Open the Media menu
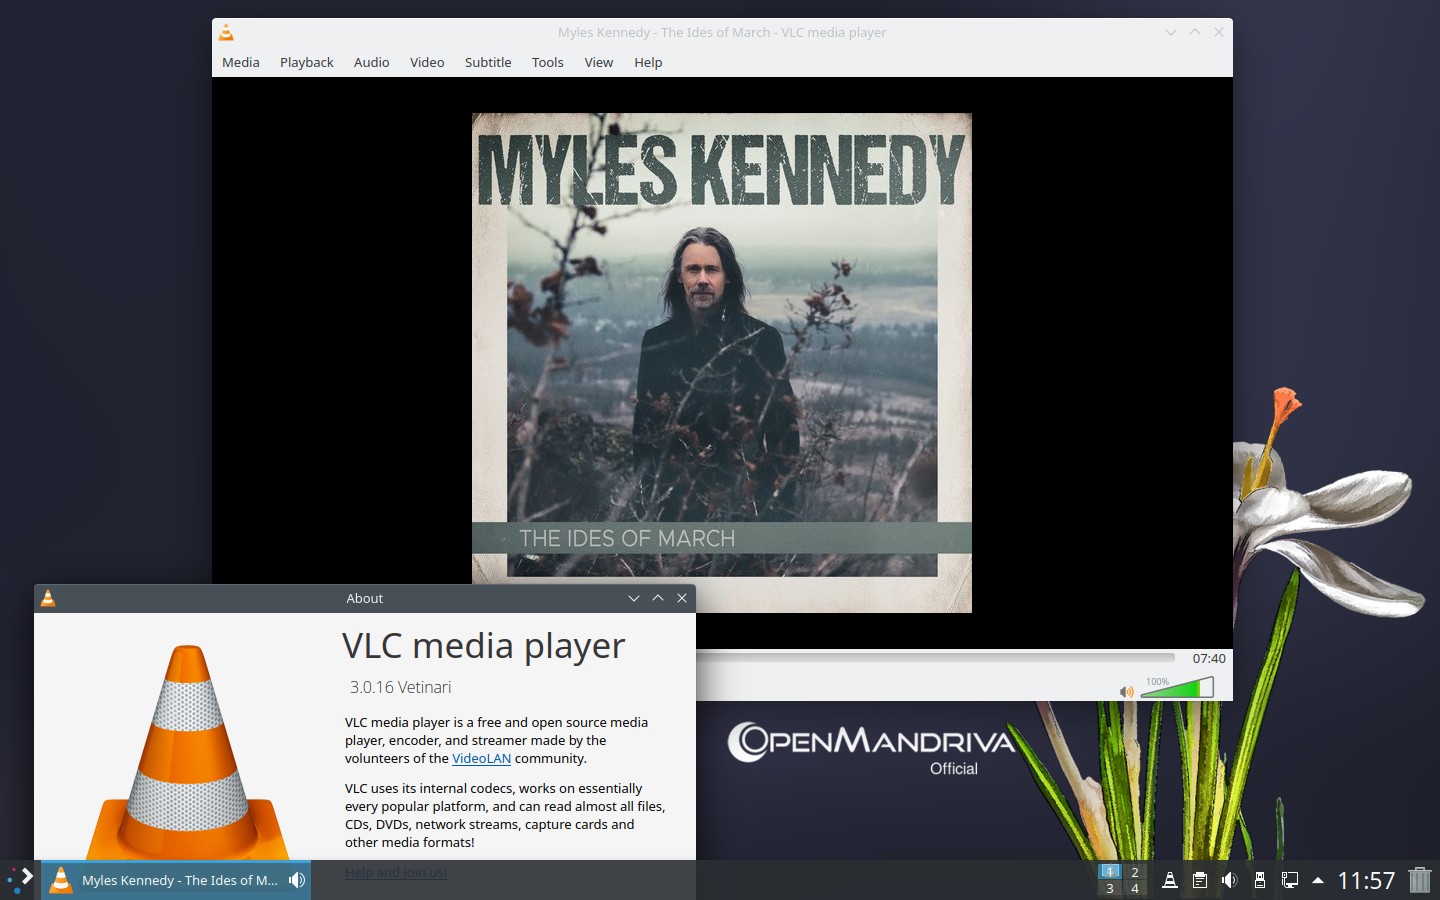Screen dimensions: 1440x900 pyautogui.click(x=240, y=62)
